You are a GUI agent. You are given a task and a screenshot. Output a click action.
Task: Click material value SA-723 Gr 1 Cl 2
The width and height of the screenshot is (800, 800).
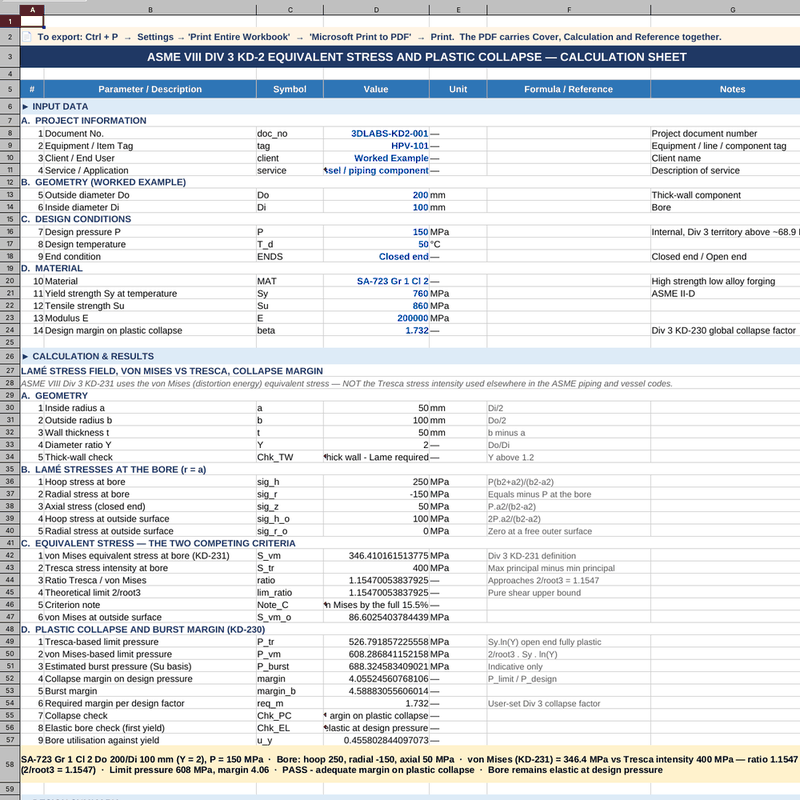(392, 281)
